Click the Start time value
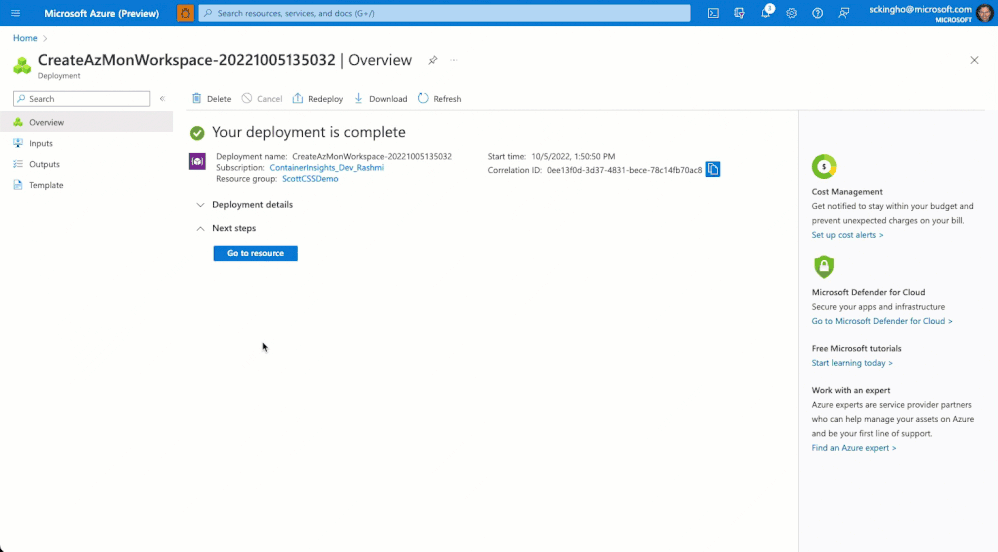998x552 pixels. coord(573,156)
